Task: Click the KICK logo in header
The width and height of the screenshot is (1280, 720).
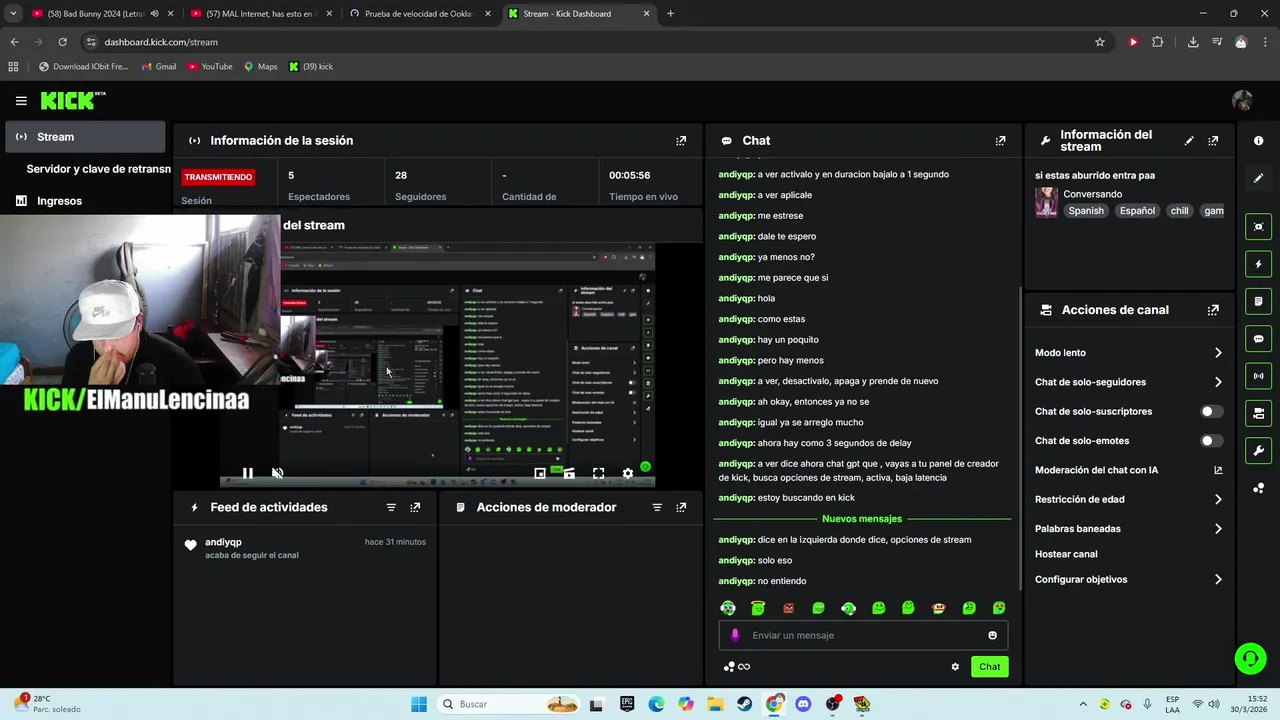Action: click(x=72, y=100)
